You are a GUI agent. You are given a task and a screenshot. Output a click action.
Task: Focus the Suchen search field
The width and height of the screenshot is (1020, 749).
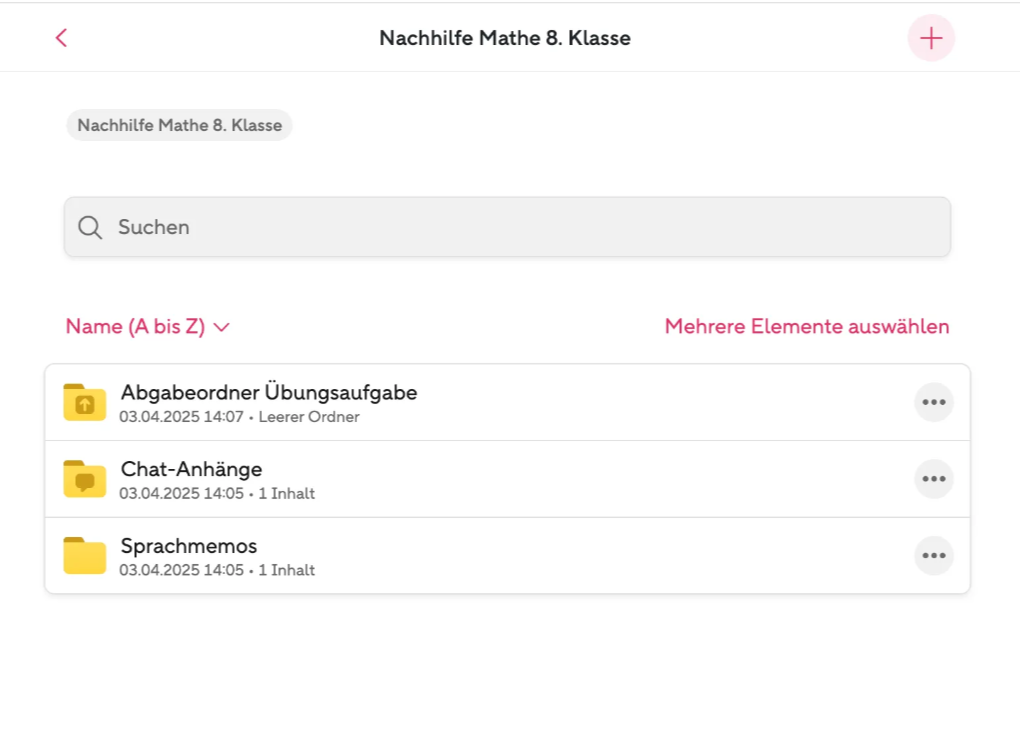507,227
